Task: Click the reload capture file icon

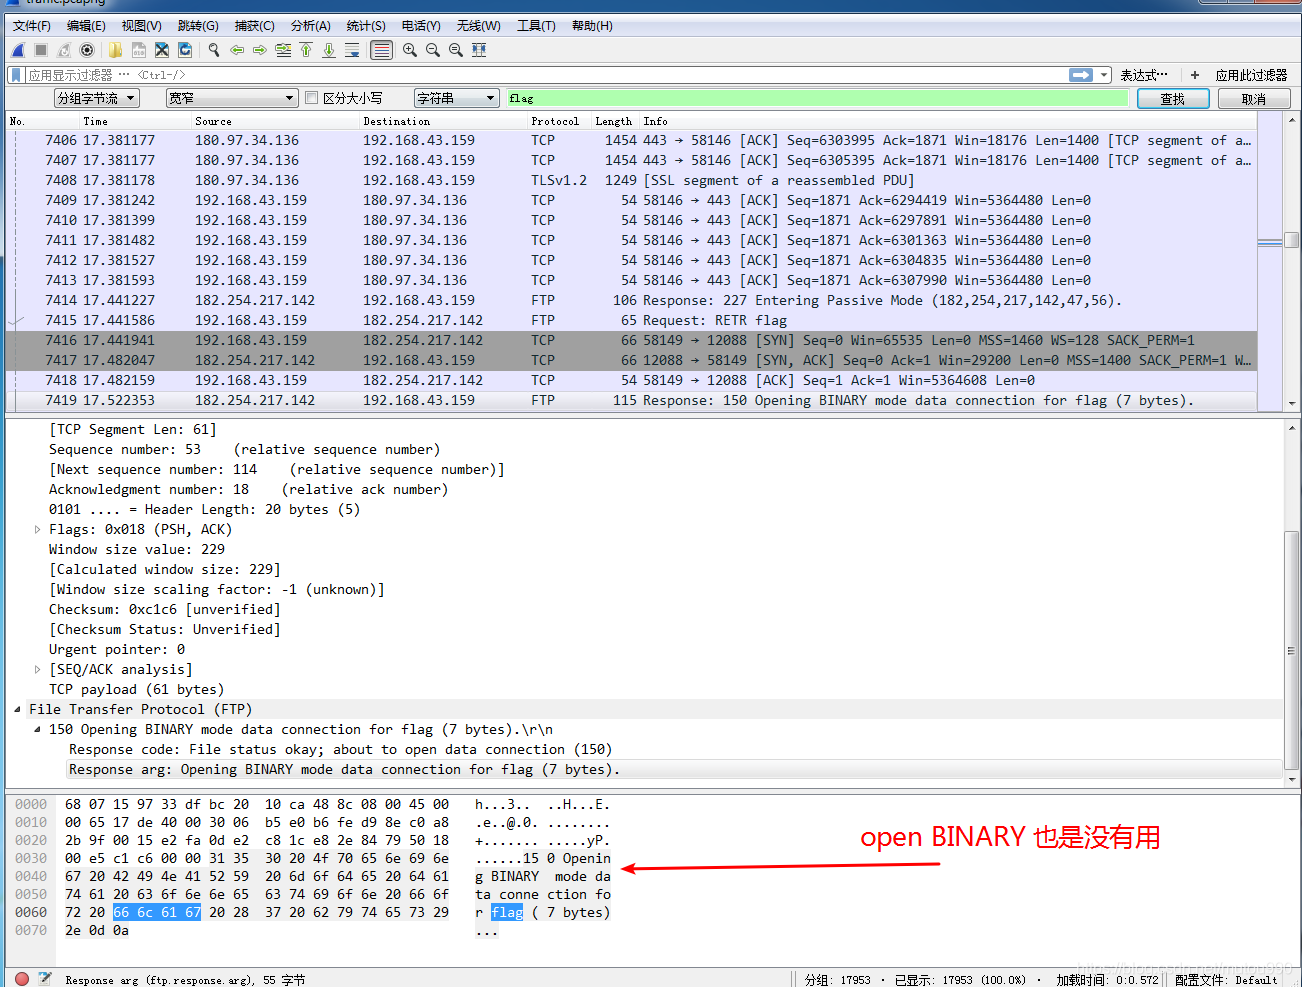Action: point(185,50)
